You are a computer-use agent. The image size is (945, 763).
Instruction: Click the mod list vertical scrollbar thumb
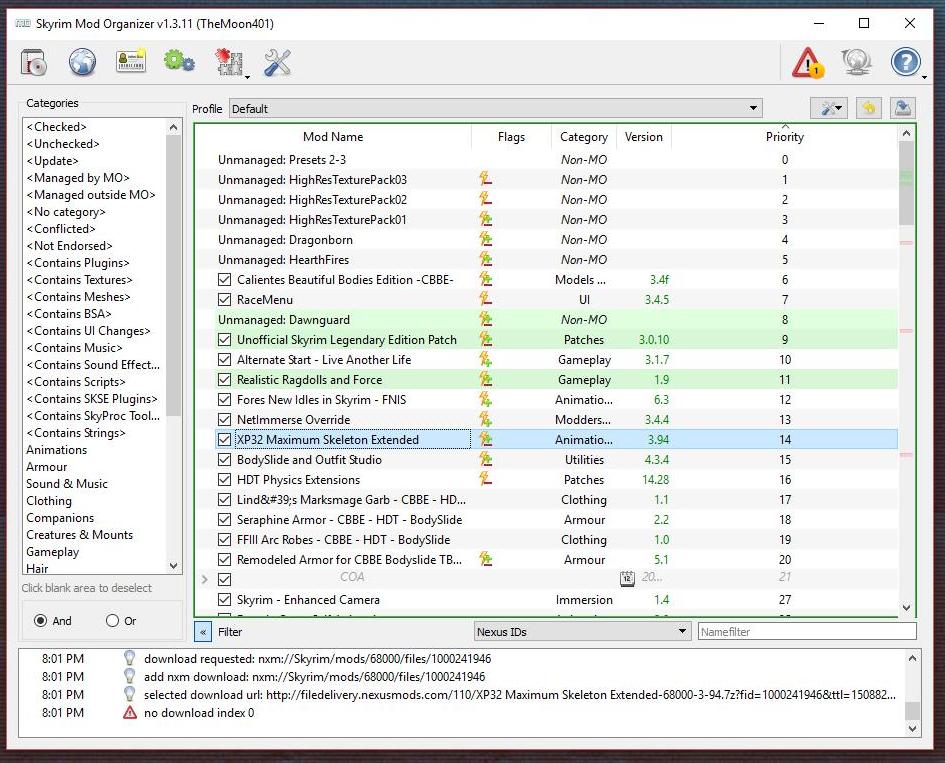point(906,184)
